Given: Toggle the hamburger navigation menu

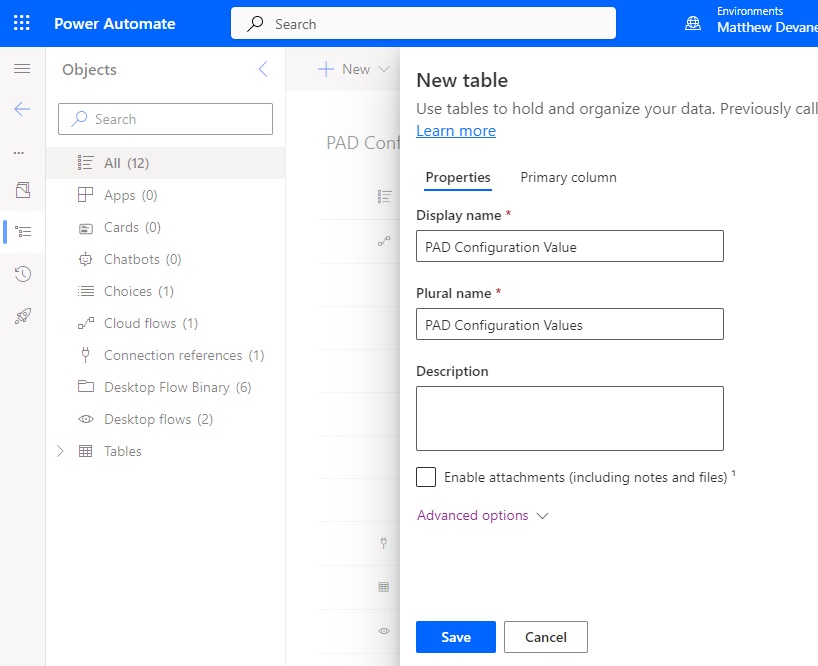Looking at the screenshot, I should [x=22, y=68].
